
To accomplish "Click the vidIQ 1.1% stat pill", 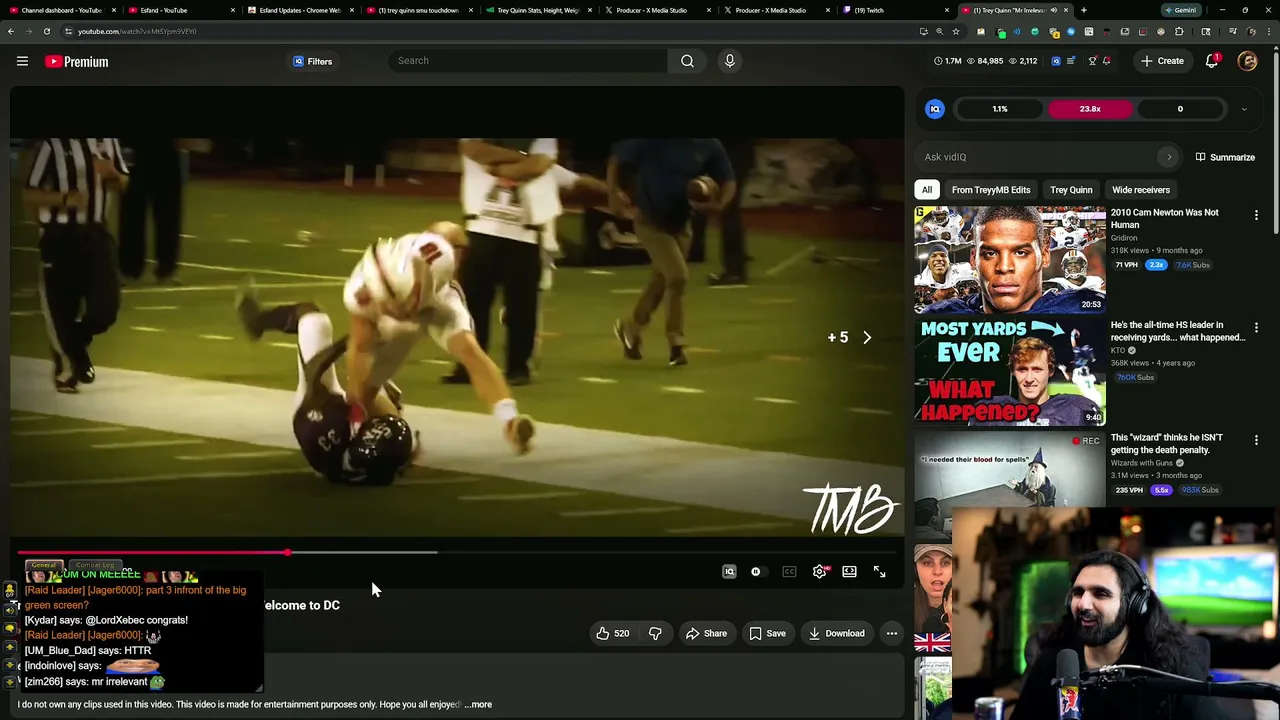I will (x=1000, y=109).
